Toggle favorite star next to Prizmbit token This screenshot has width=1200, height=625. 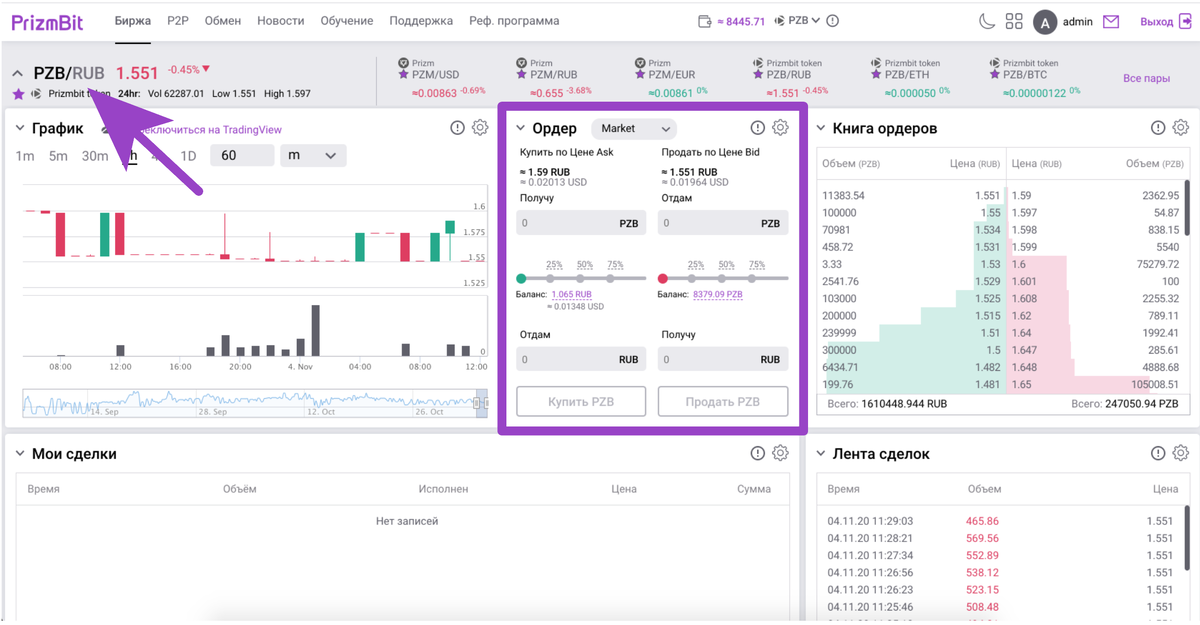pos(18,94)
